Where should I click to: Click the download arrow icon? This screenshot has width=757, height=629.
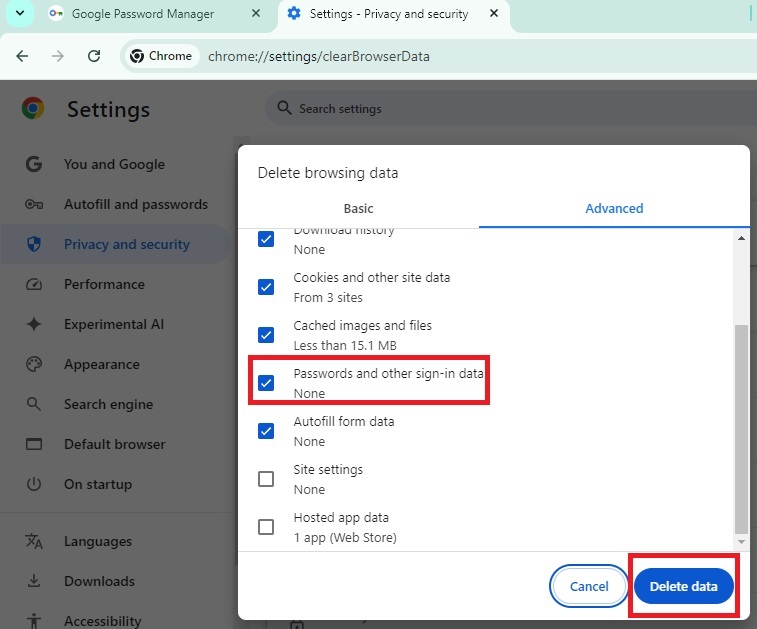(x=34, y=581)
